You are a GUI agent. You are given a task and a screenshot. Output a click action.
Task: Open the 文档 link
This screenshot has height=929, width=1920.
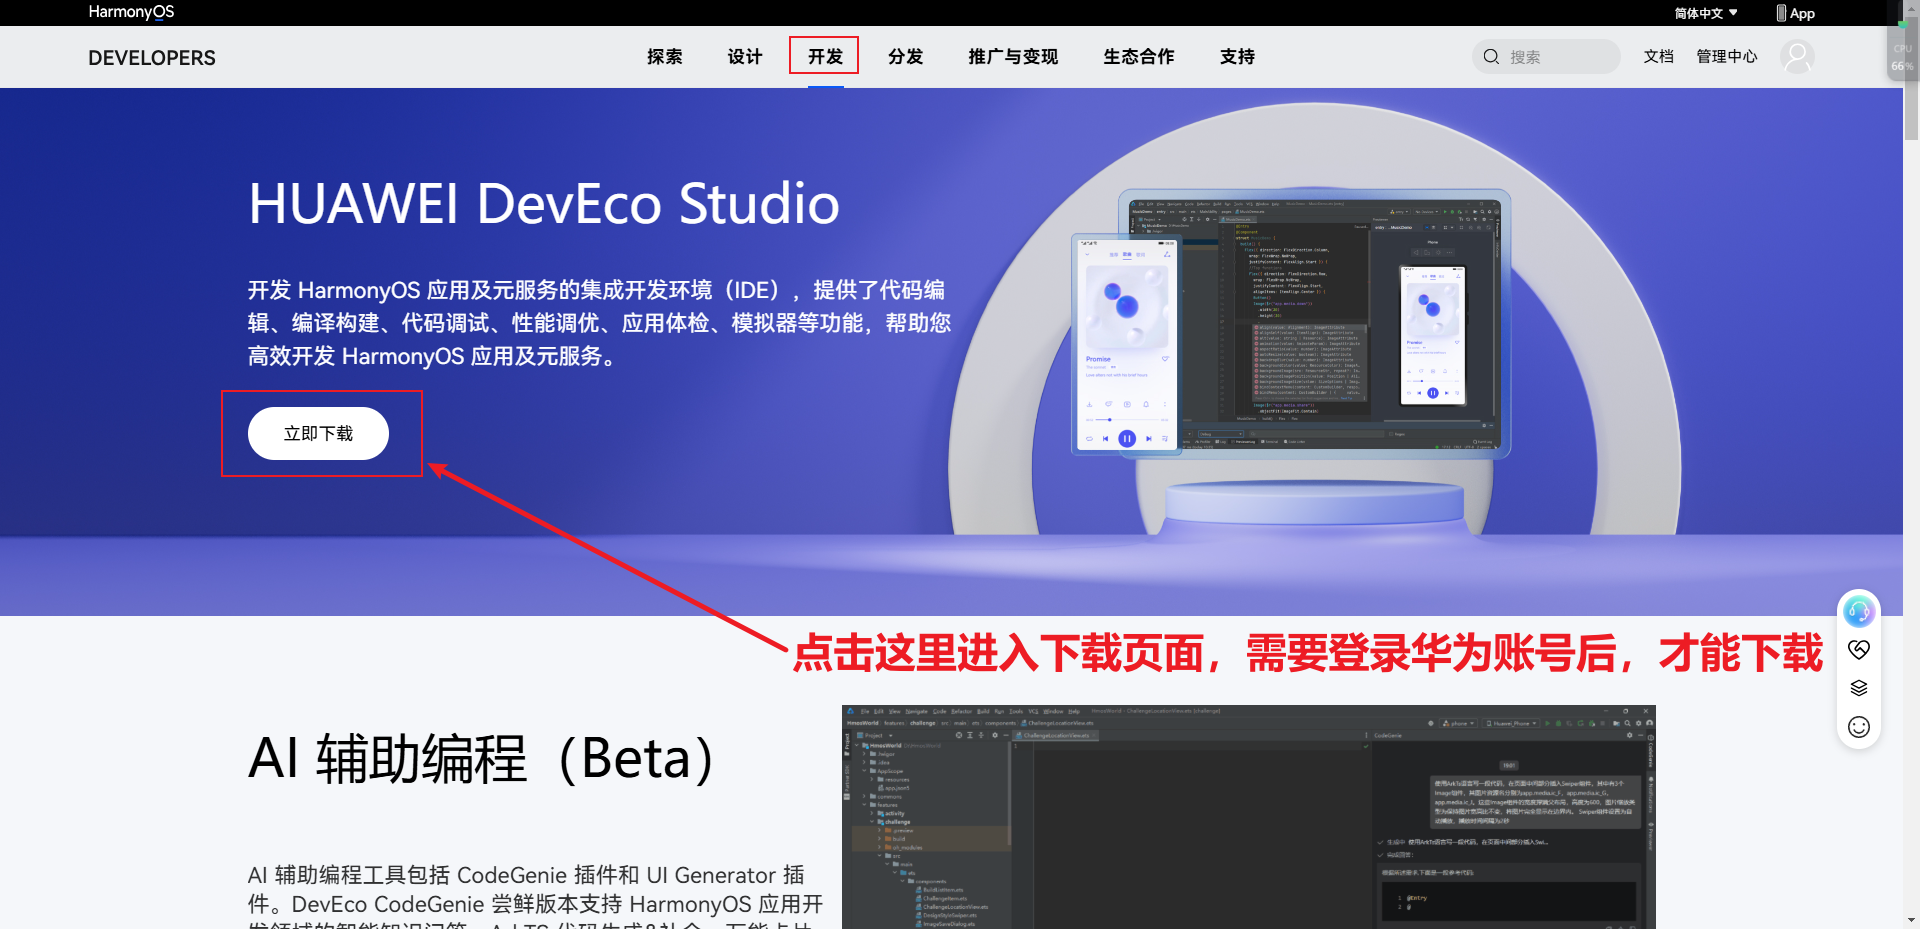(1658, 57)
